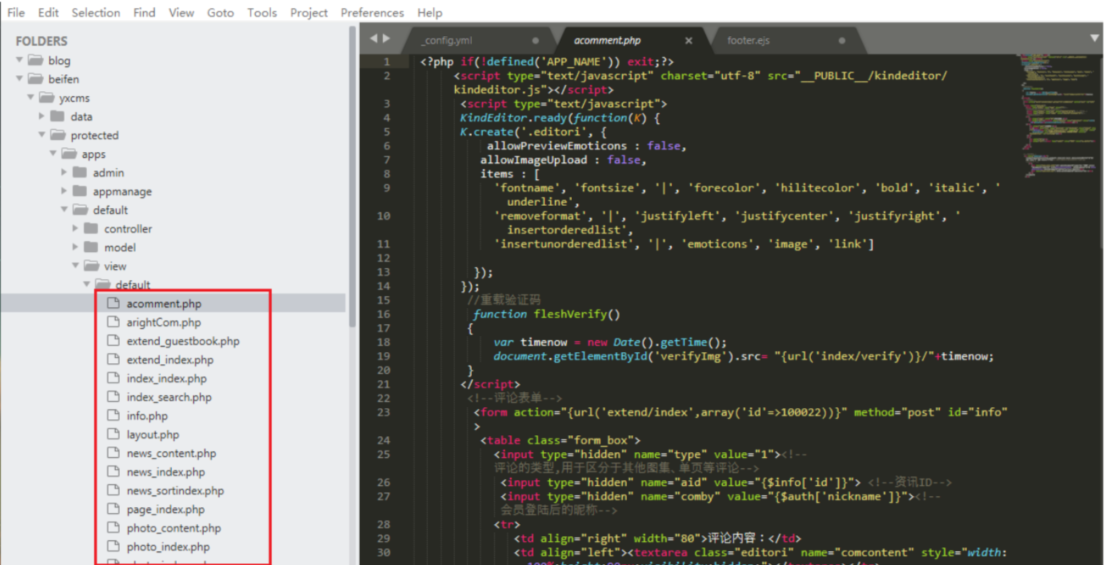
Task: Close the acomment.php tab
Action: (x=688, y=41)
